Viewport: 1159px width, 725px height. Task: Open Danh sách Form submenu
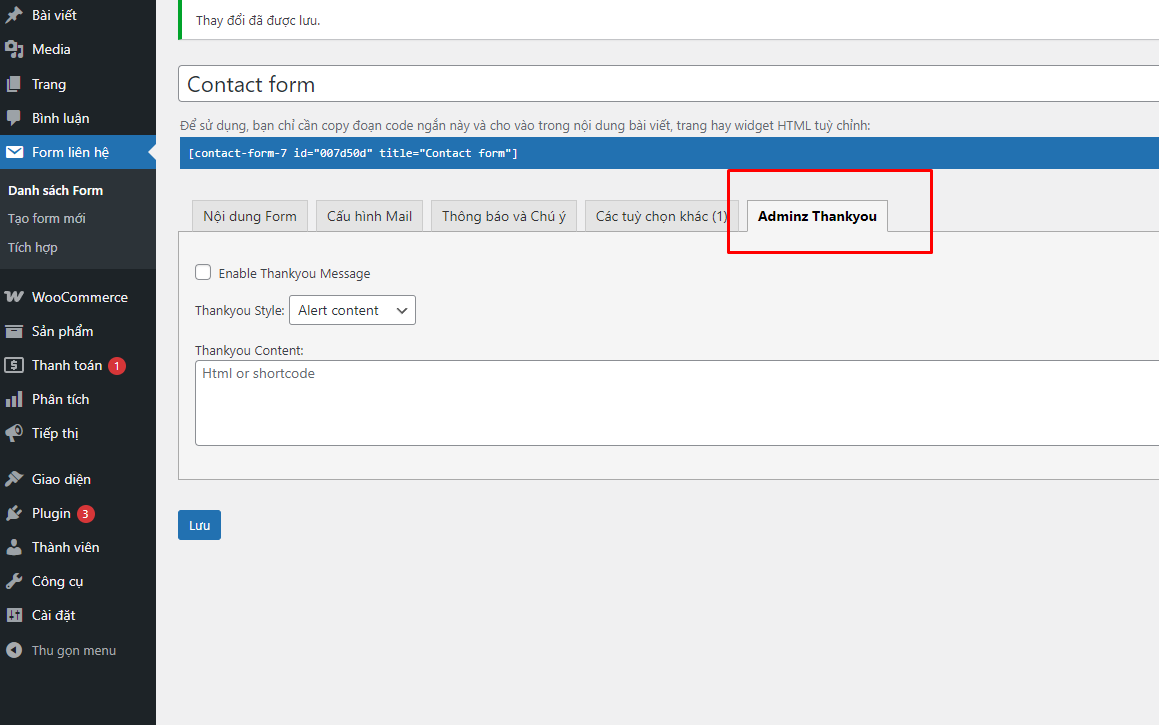point(55,191)
